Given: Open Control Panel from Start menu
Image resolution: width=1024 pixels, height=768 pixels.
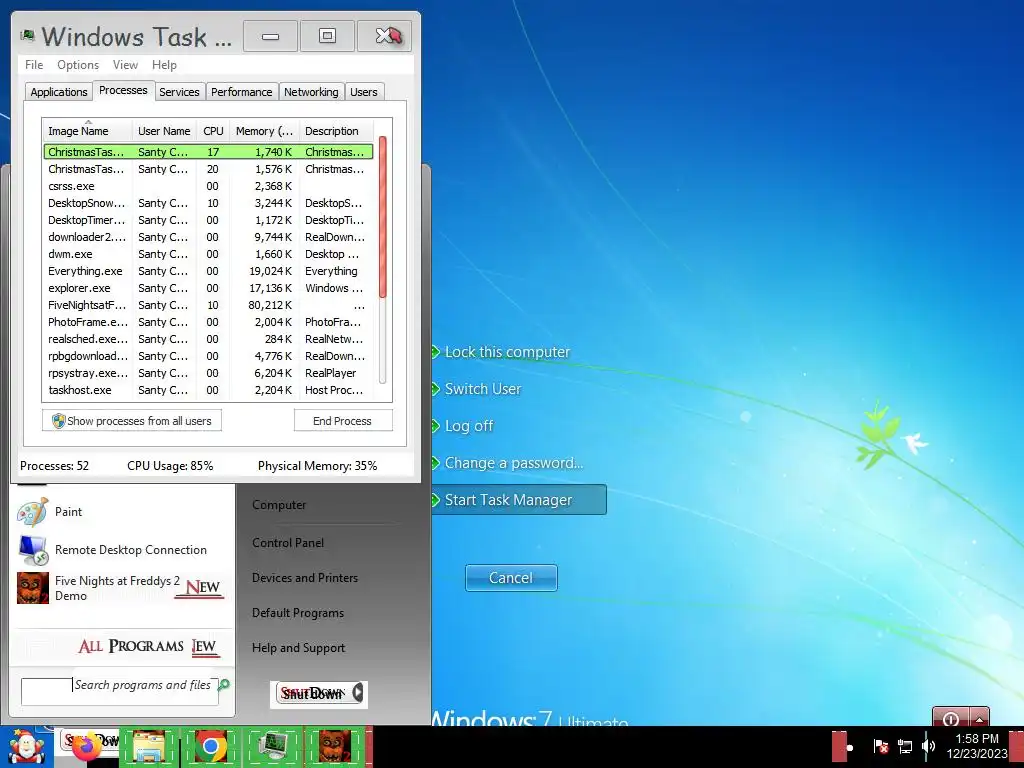Looking at the screenshot, I should (288, 543).
